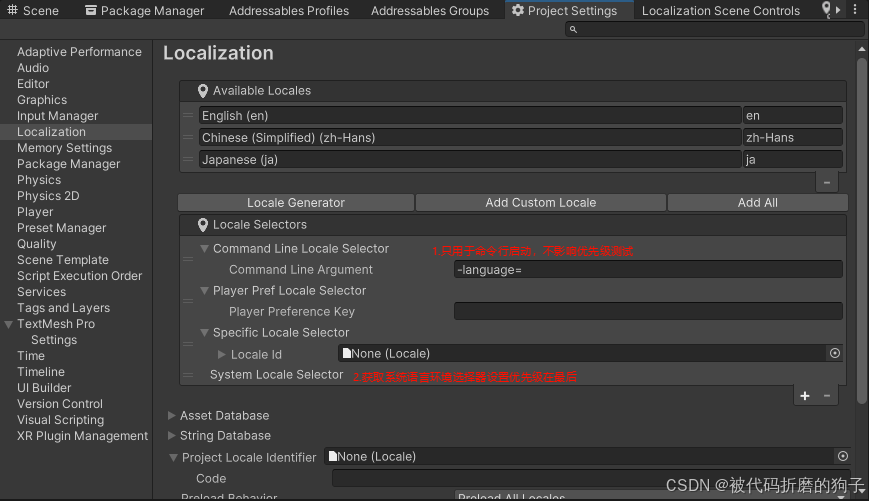Collapse the Project Locale Identifier foldout
The image size is (869, 501).
tap(173, 458)
